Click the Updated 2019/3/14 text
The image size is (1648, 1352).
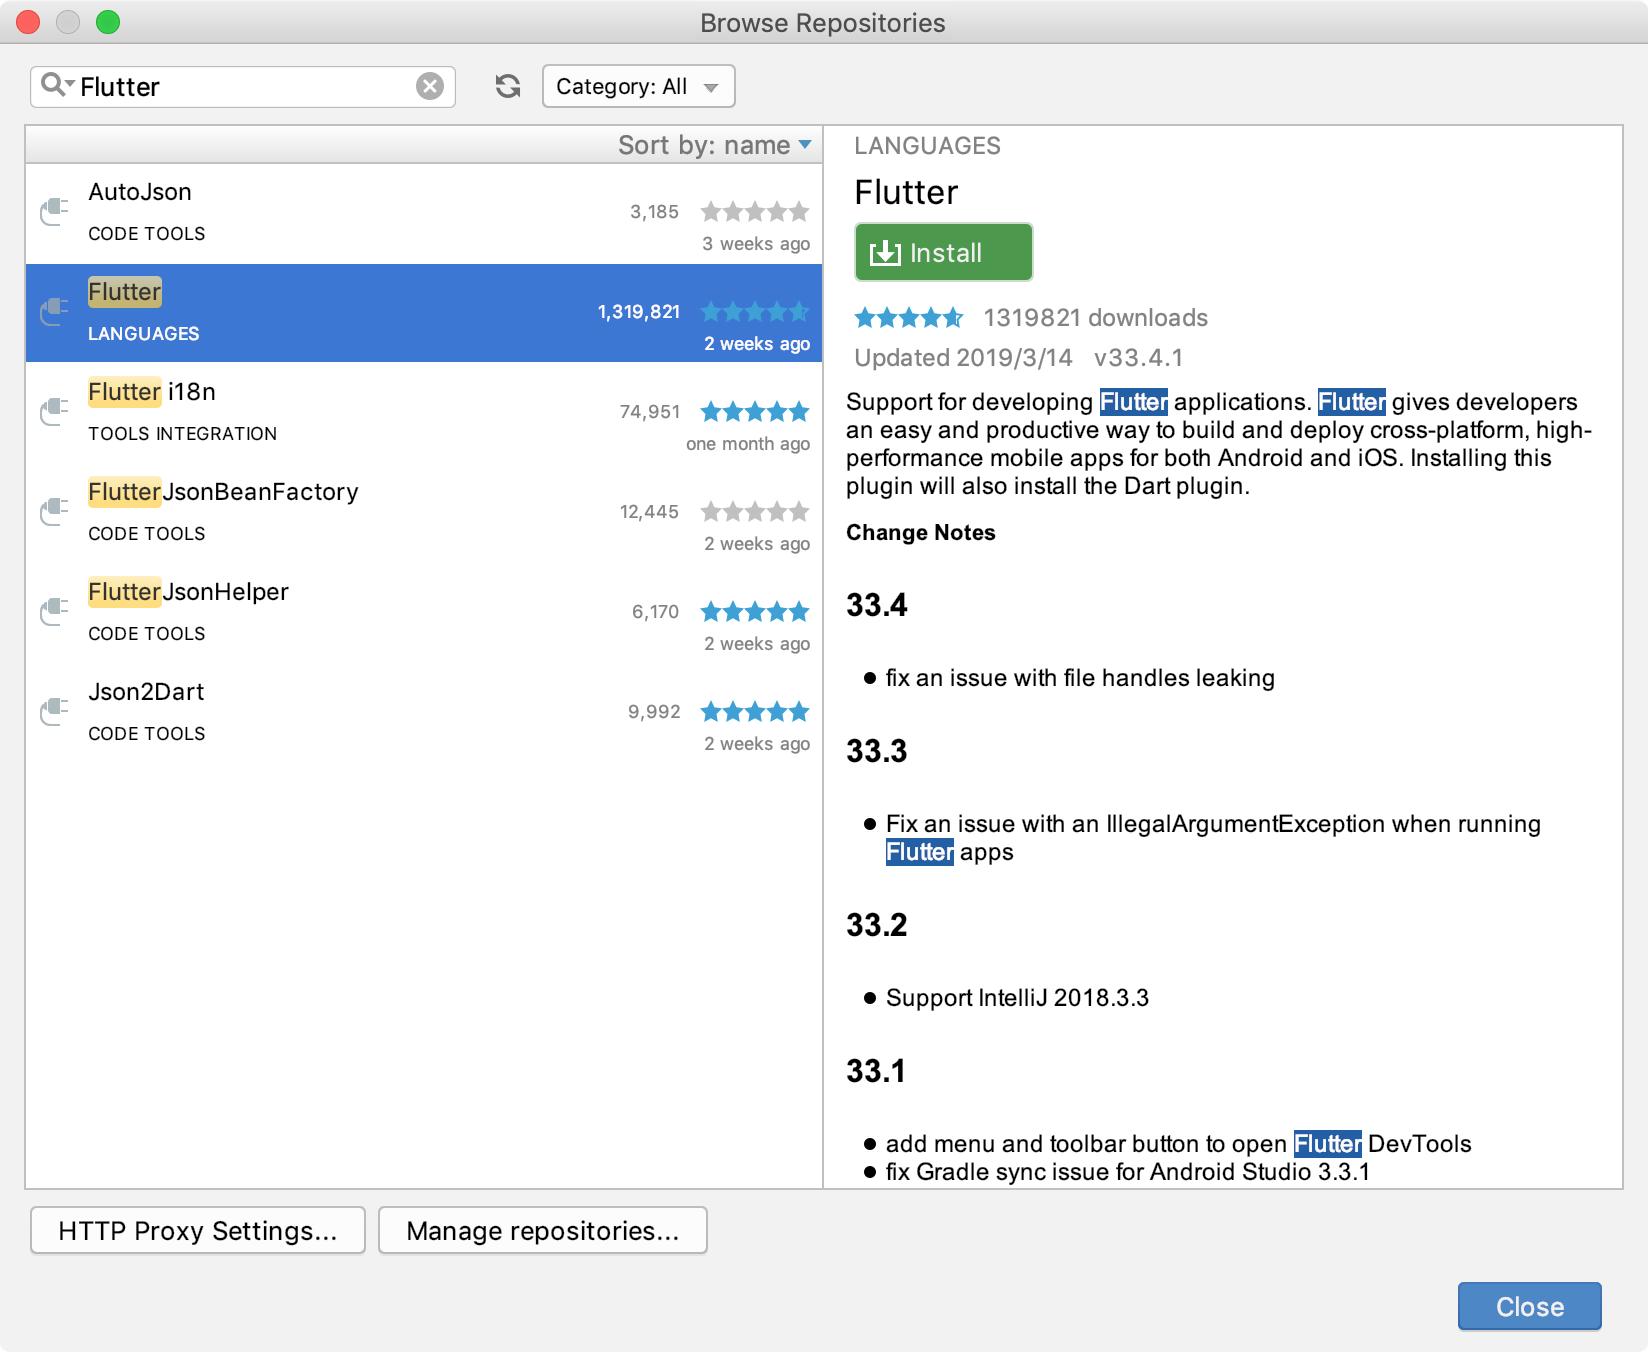pyautogui.click(x=963, y=358)
